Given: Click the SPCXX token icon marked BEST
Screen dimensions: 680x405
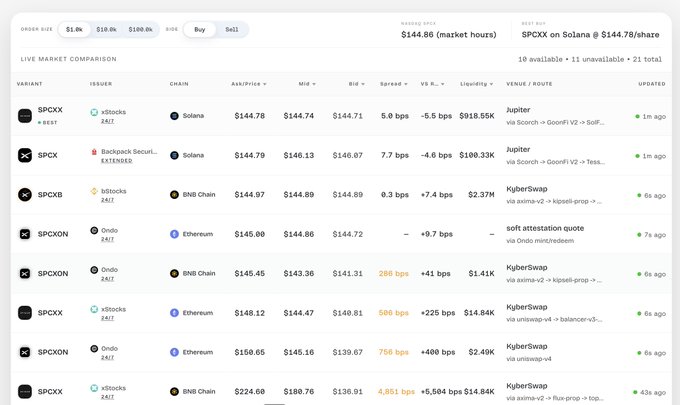Looking at the screenshot, I should (x=25, y=116).
